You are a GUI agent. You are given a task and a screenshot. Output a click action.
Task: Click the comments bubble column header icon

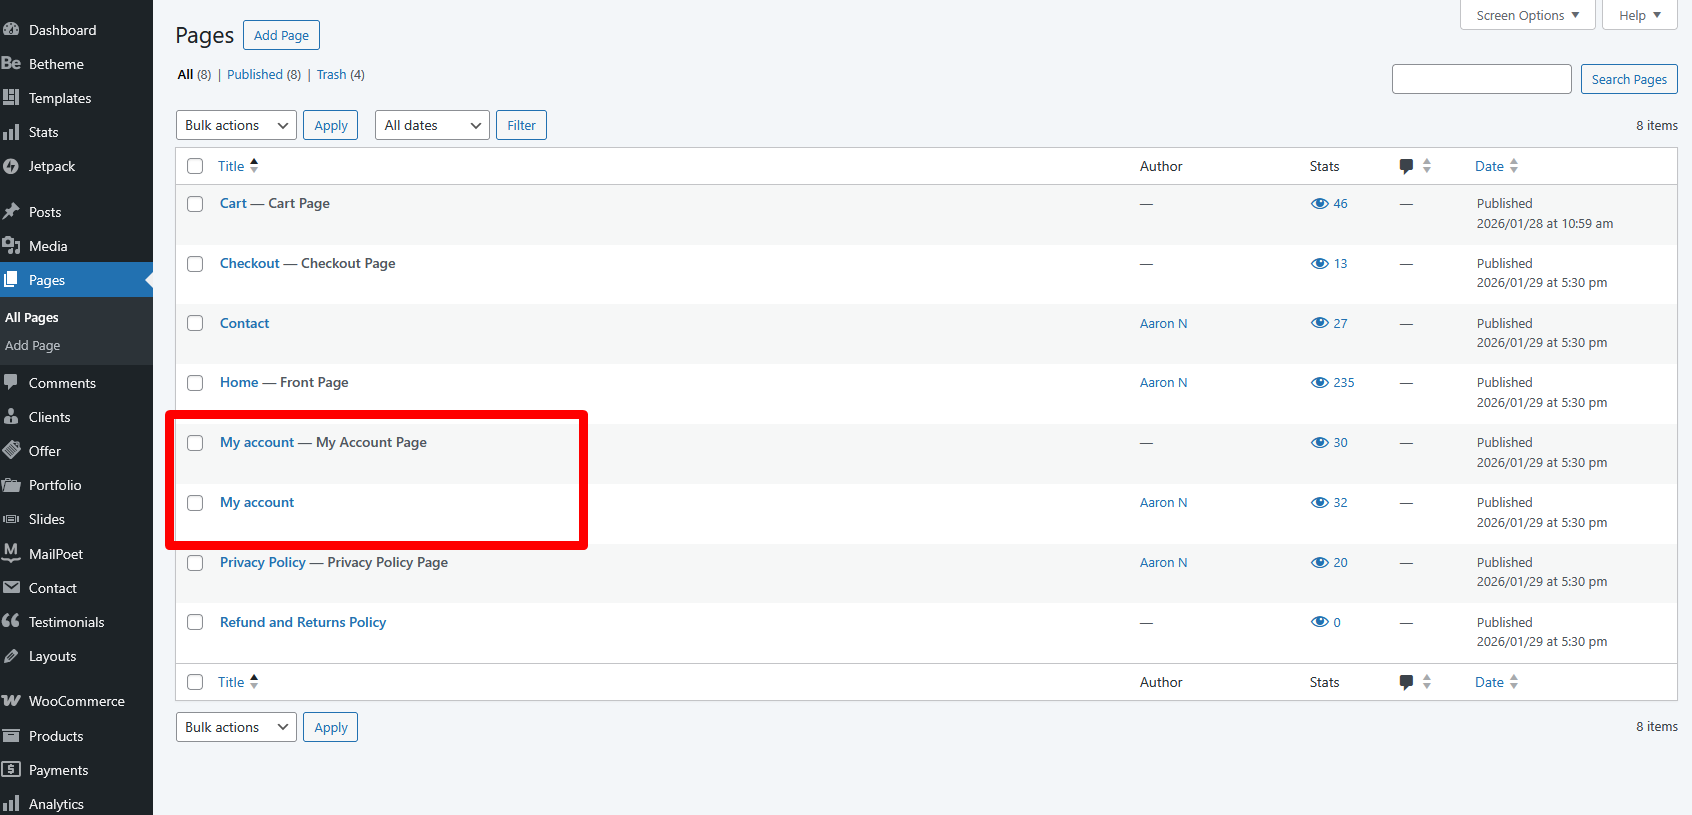pos(1406,166)
